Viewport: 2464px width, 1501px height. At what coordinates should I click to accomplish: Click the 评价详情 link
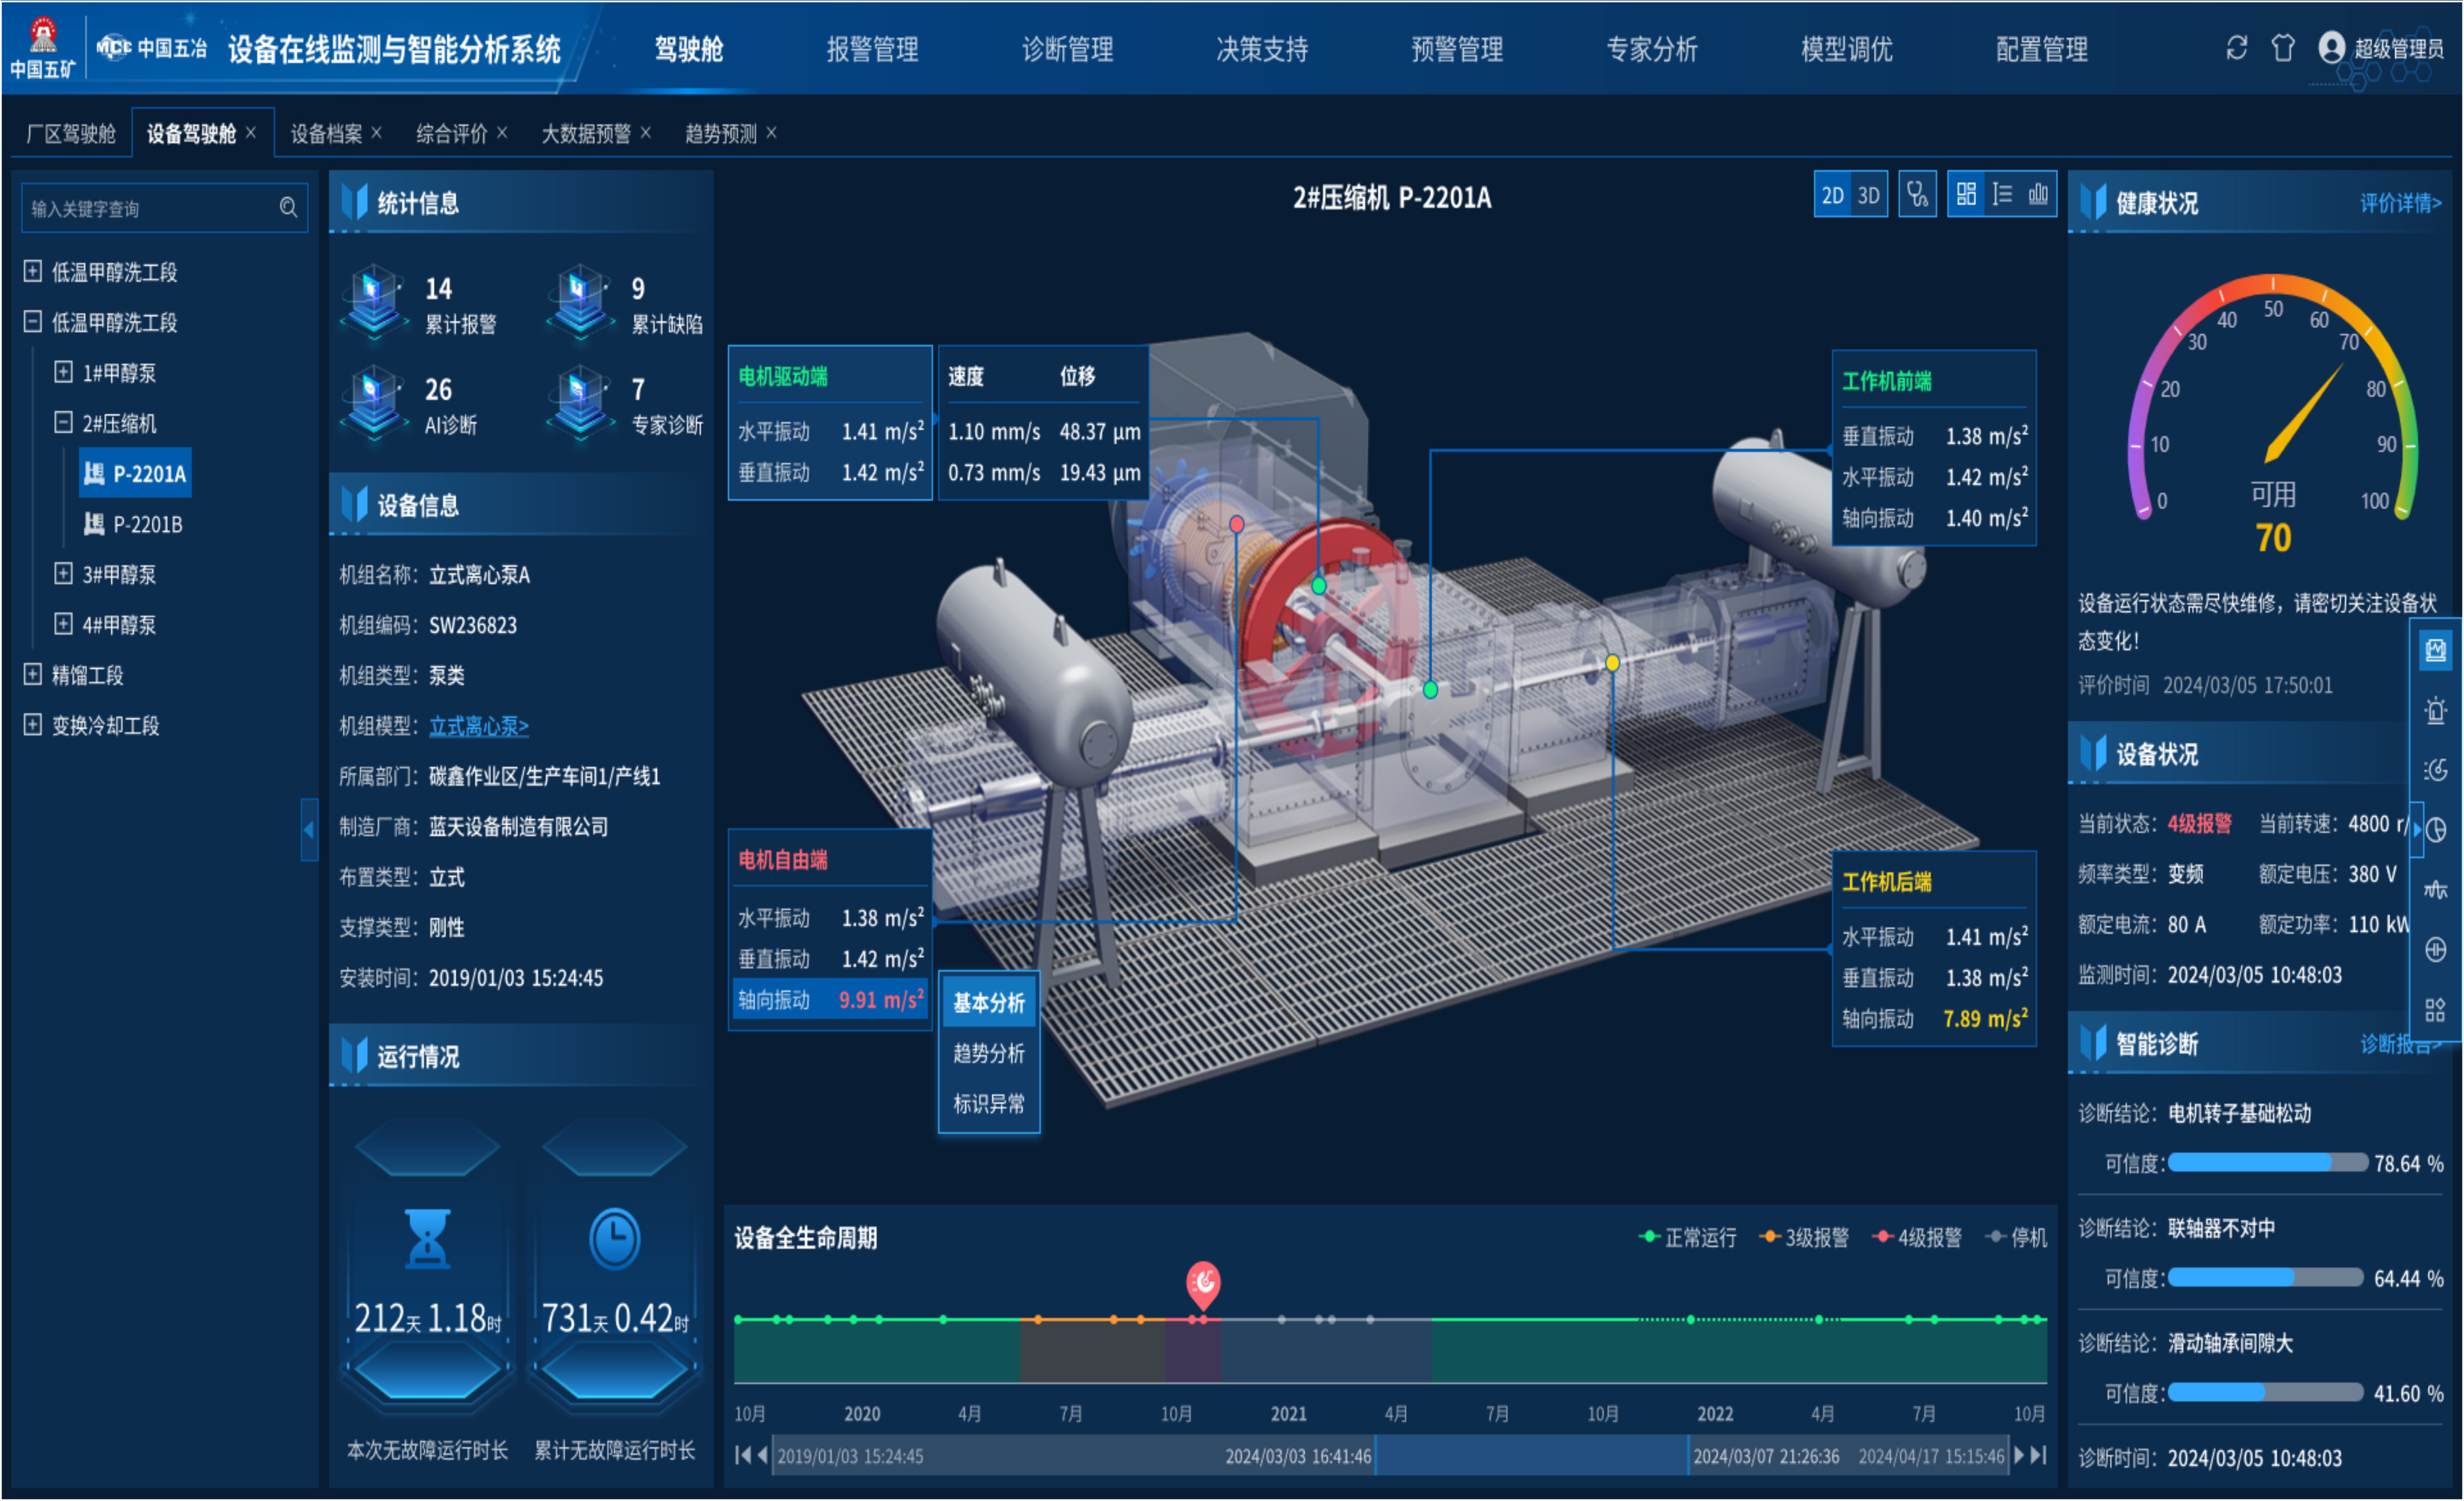point(2400,204)
